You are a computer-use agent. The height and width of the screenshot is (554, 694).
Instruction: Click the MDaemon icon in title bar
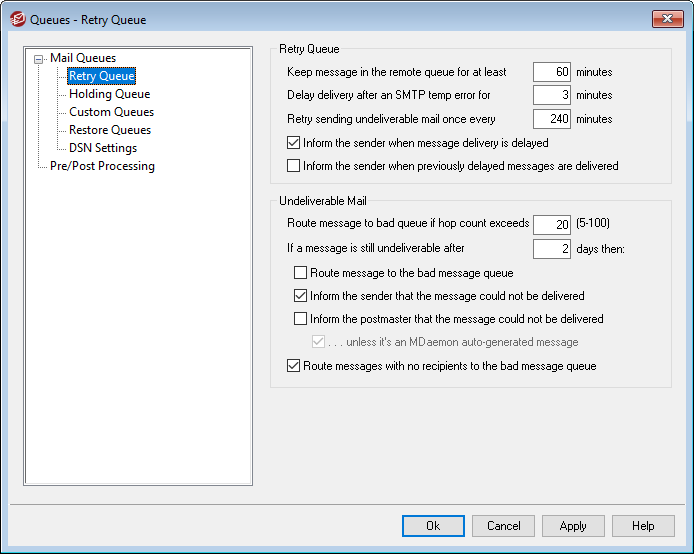click(15, 19)
